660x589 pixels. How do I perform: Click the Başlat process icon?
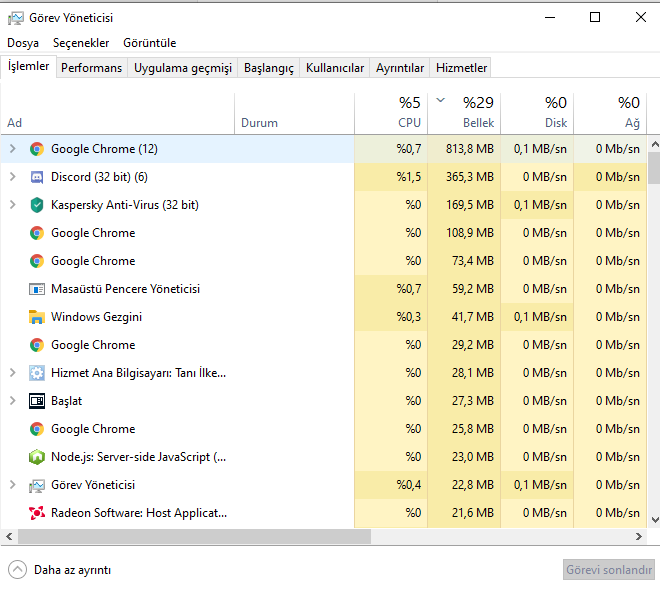coord(37,401)
